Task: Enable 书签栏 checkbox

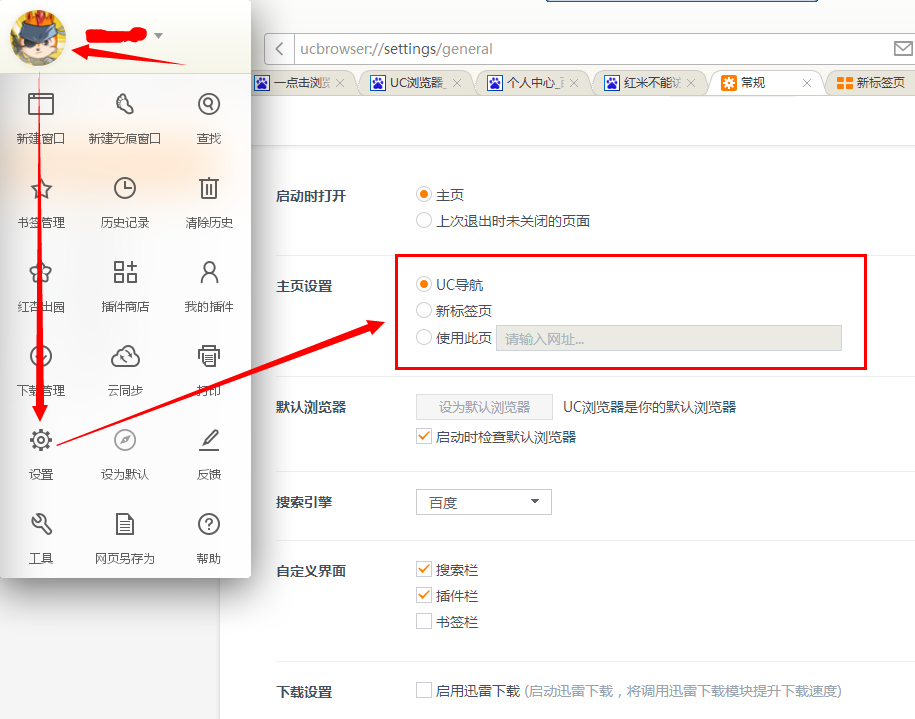Action: [424, 621]
